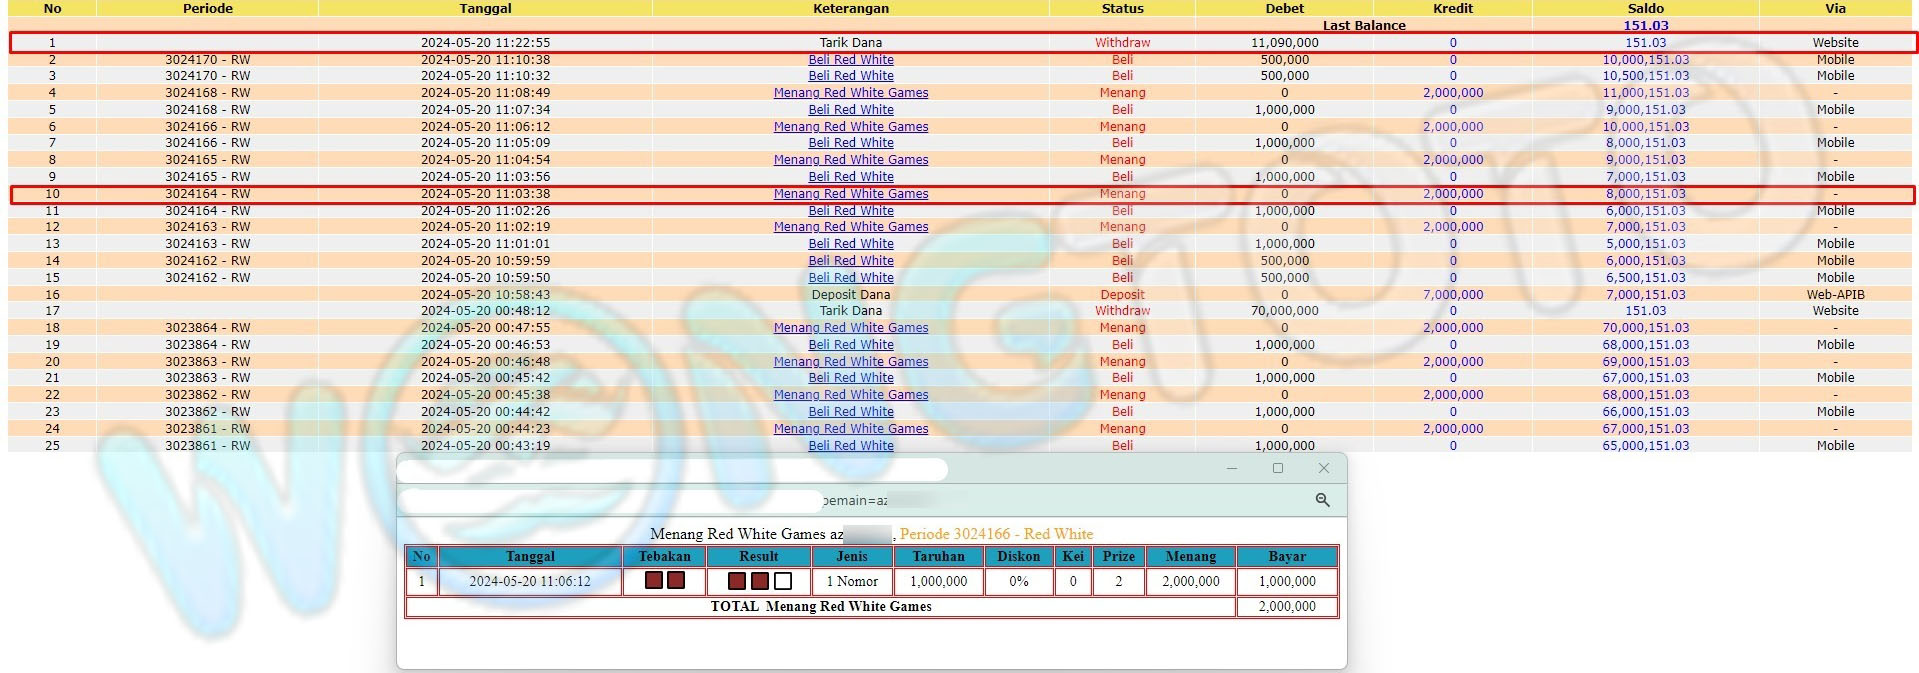Open Beli Red White link in row 2

(x=850, y=60)
